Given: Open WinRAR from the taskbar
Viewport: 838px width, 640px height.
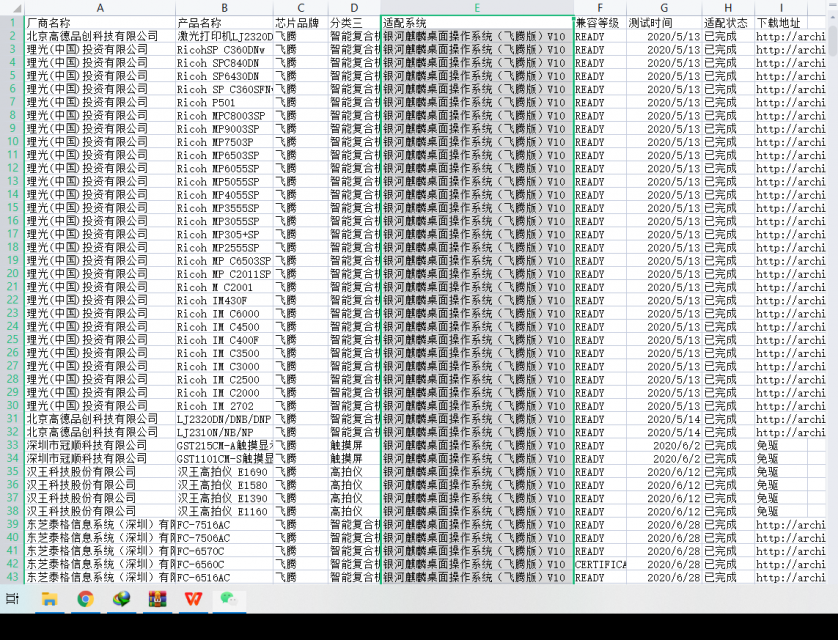Looking at the screenshot, I should [158, 599].
